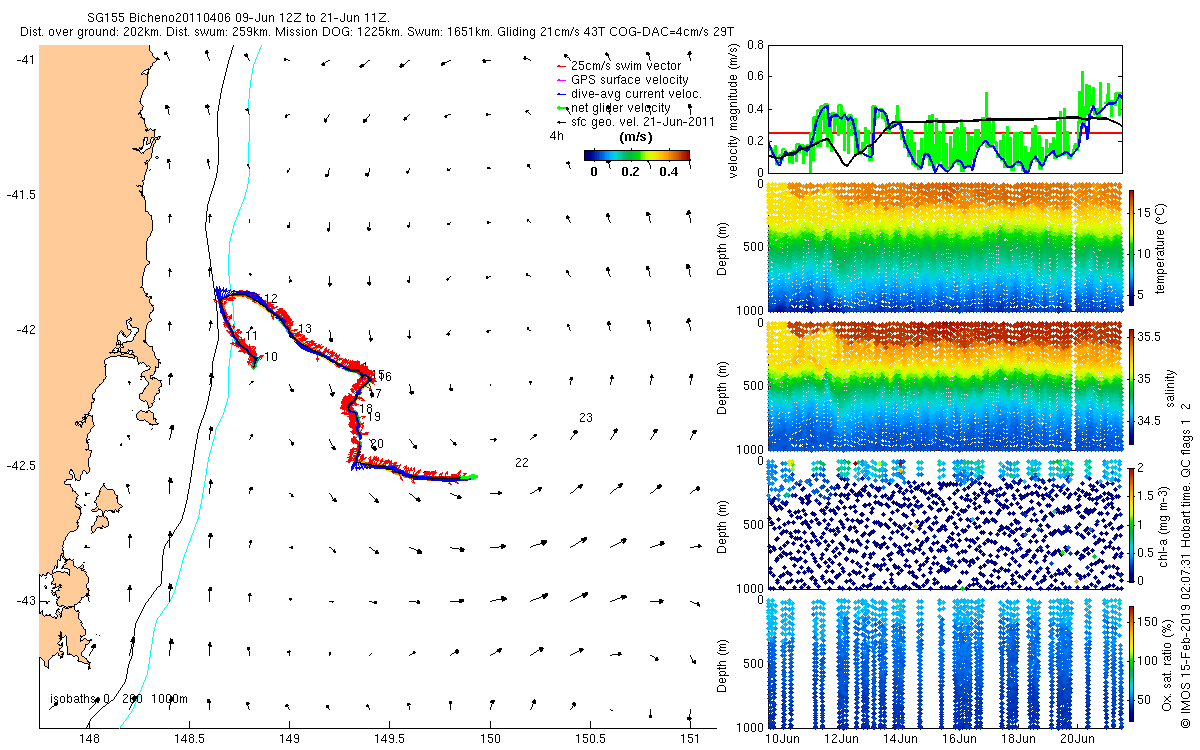Viewport: 1200px width, 750px height.
Task: Click the '18Jun' date tick label
Action: [1019, 738]
